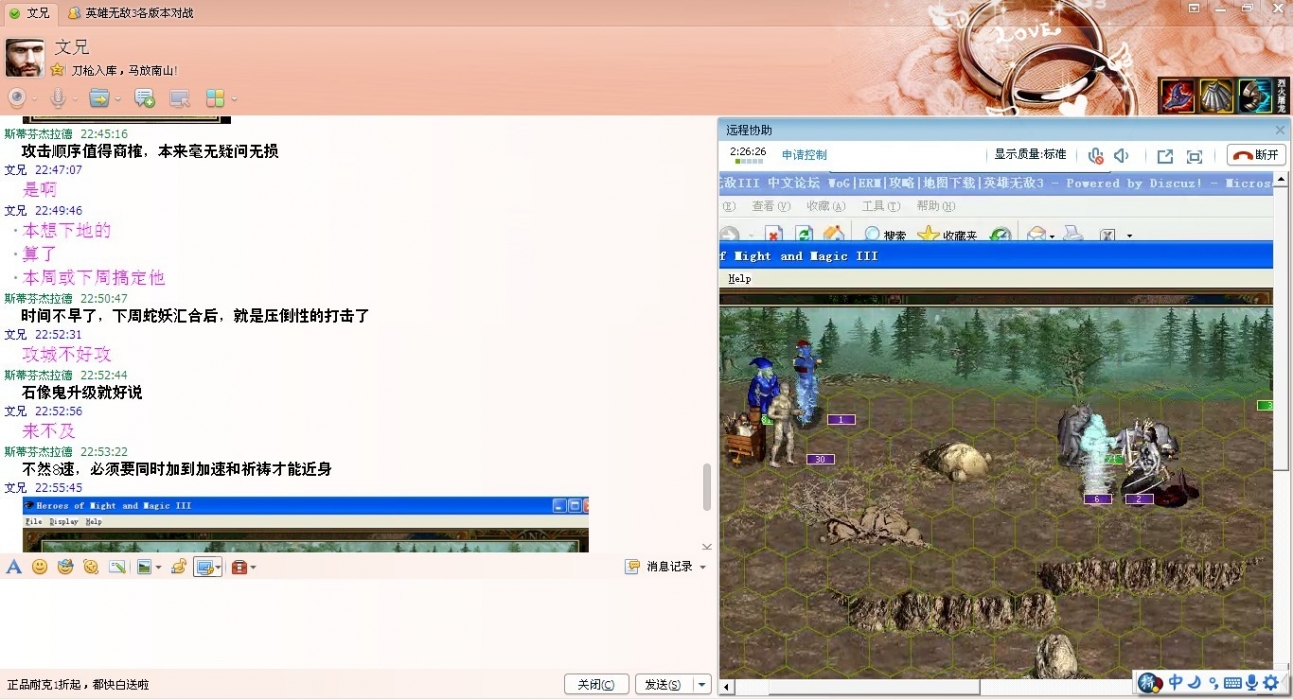
Task: Insert a picture with the image icon
Action: click(144, 567)
